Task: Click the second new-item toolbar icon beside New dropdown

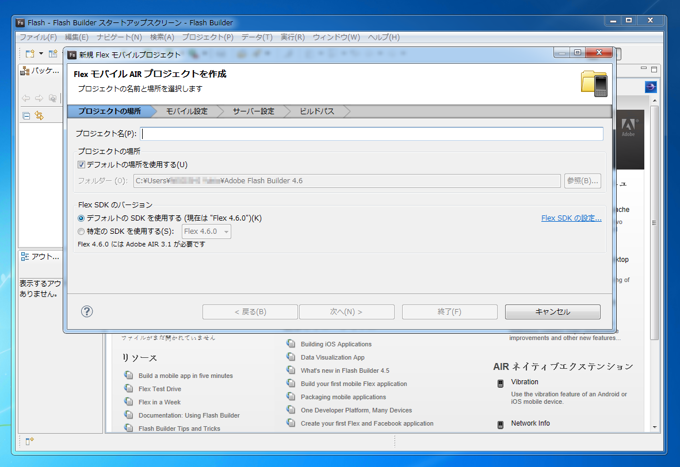Action: pyautogui.click(x=53, y=54)
